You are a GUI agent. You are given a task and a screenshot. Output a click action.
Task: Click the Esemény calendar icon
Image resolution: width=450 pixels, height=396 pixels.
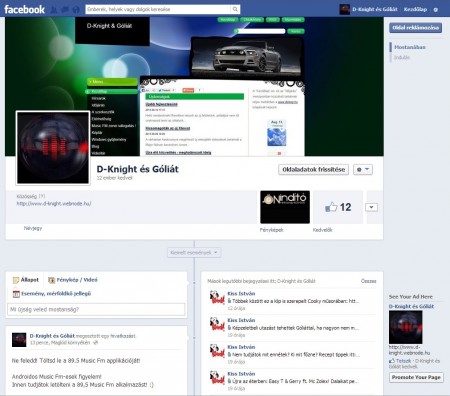[x=16, y=294]
